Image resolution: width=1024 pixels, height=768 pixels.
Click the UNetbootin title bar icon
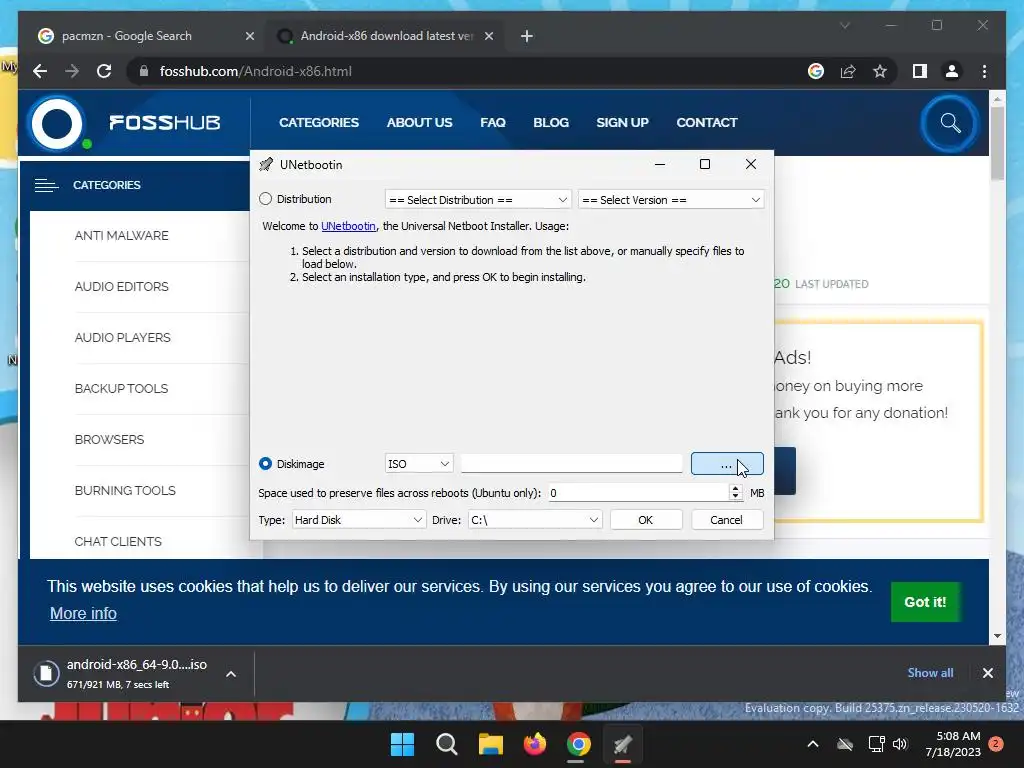pos(266,165)
